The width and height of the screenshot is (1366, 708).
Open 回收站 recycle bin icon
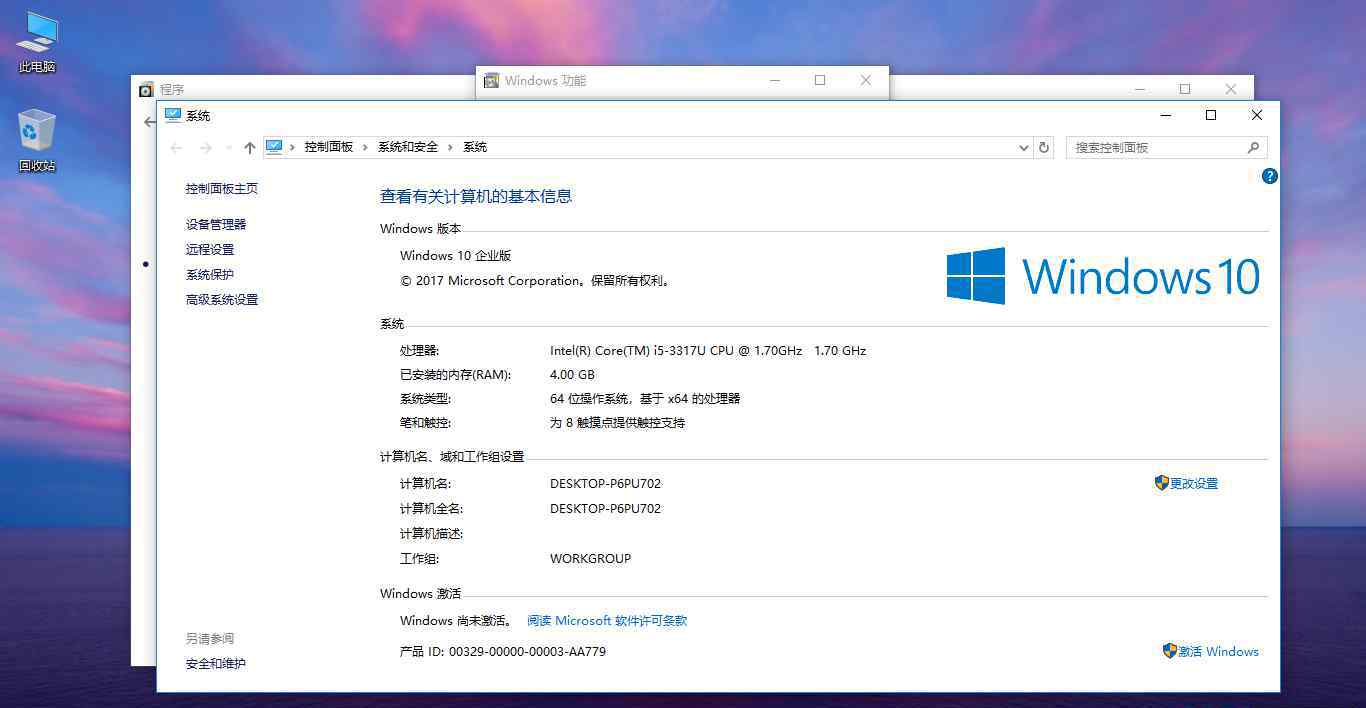[x=37, y=140]
